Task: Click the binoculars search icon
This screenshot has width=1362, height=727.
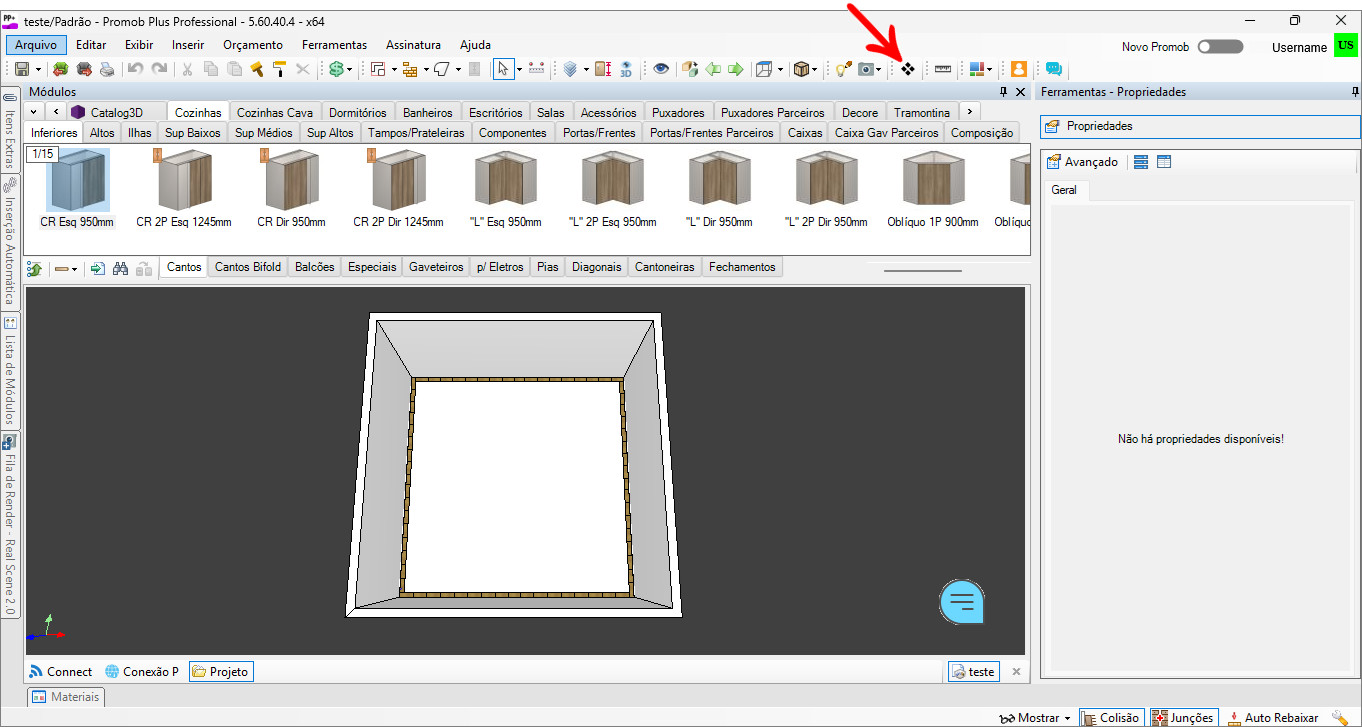Action: [x=120, y=268]
